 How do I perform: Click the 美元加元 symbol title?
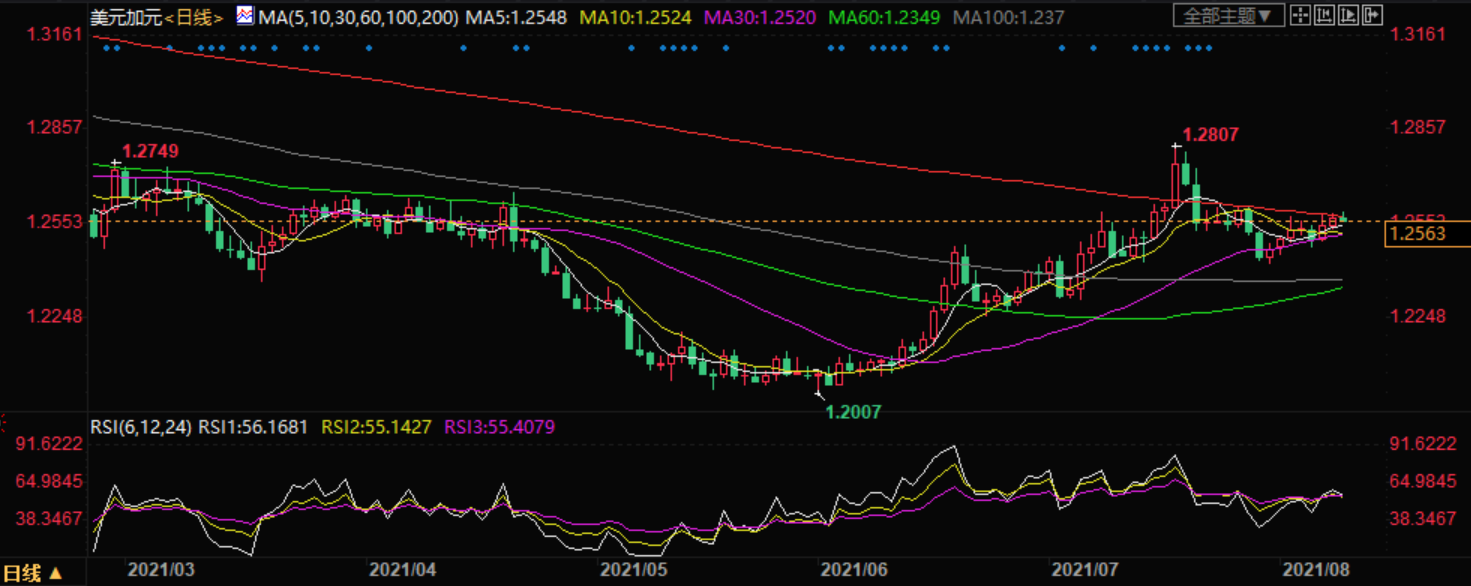tap(125, 17)
